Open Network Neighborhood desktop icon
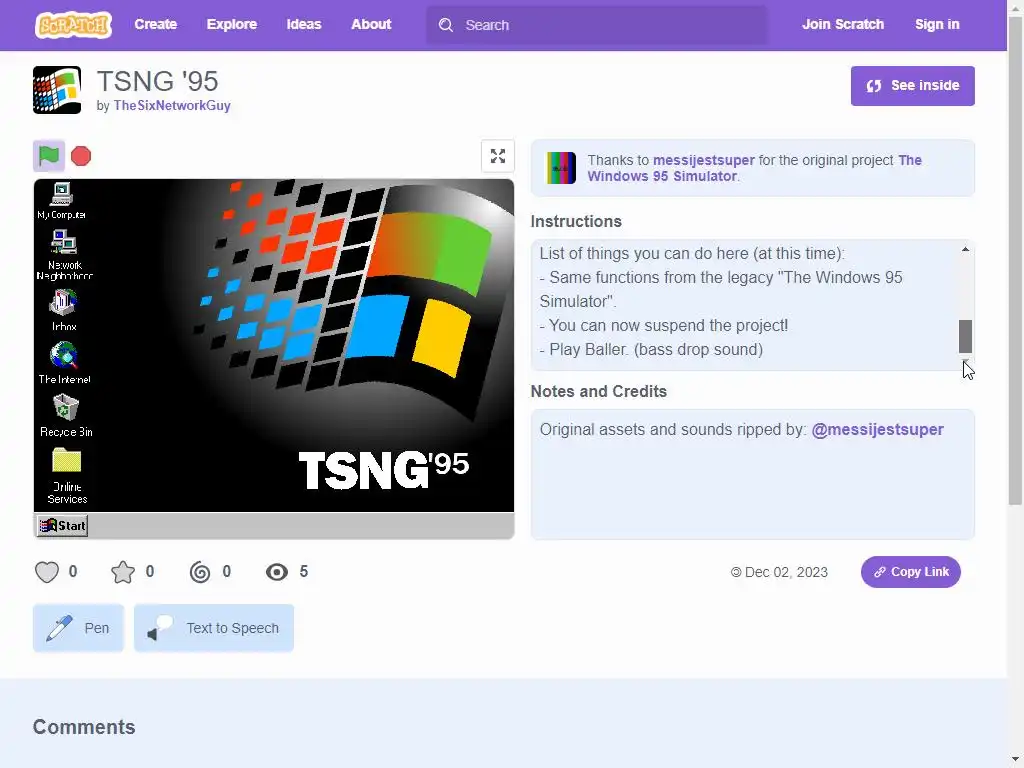Viewport: 1024px width, 768px height. click(x=64, y=255)
